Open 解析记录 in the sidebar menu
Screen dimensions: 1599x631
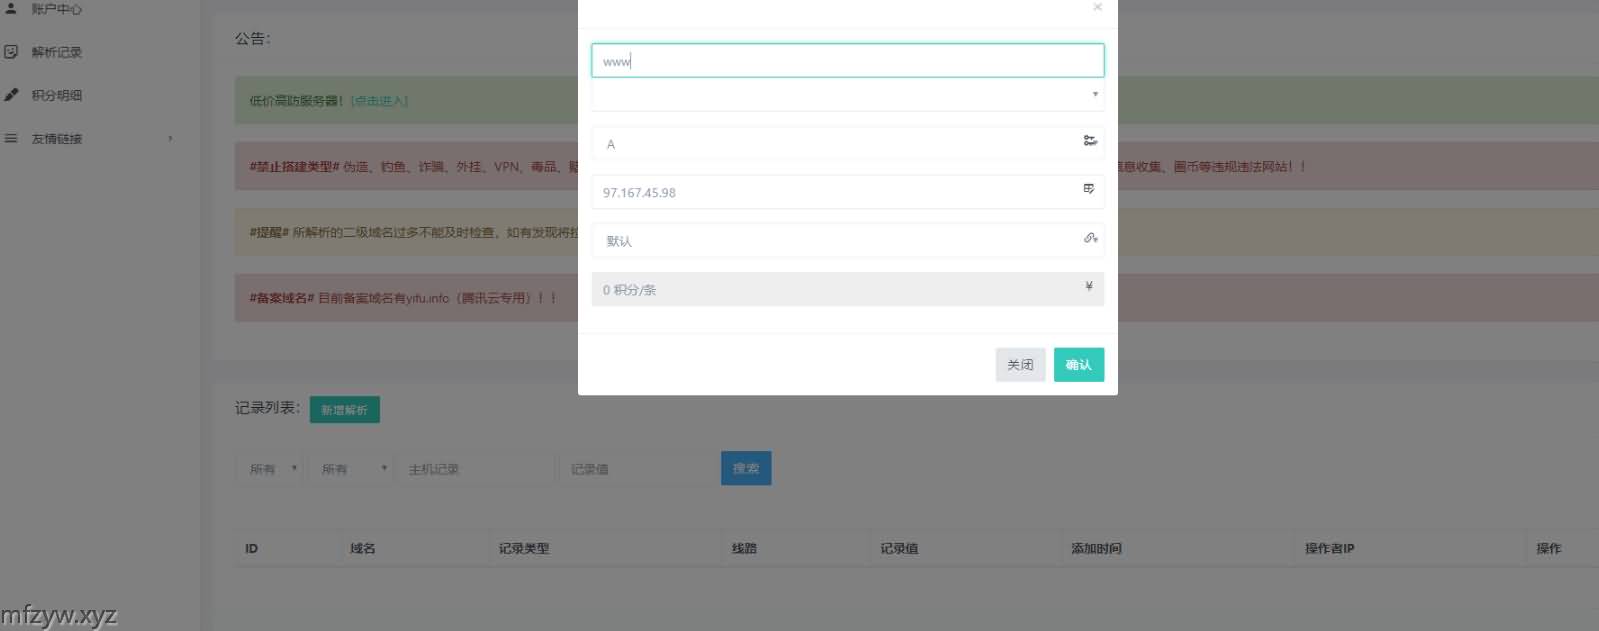[x=57, y=52]
